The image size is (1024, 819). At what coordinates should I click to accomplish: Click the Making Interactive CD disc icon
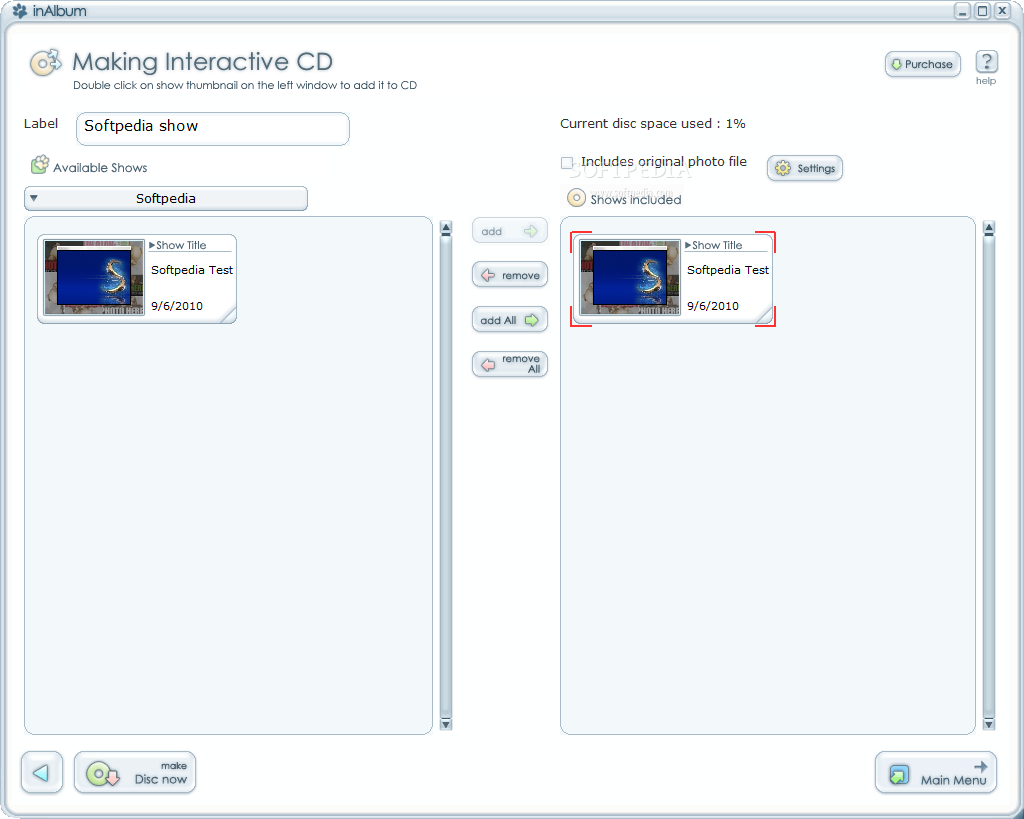pyautogui.click(x=46, y=63)
